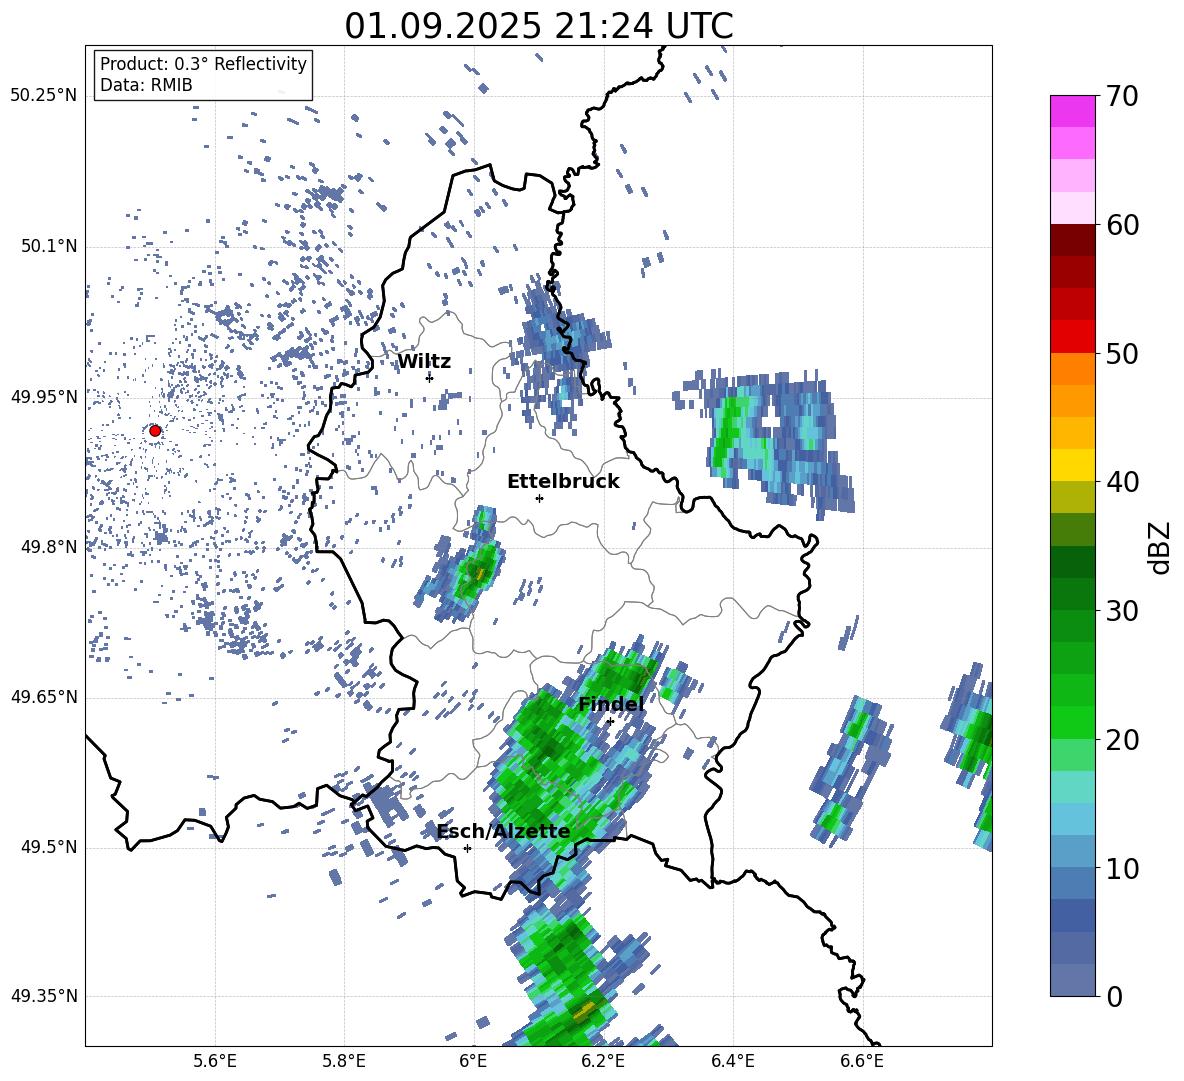Image resolution: width=1184 pixels, height=1081 pixels.
Task: Click the 50.25°N latitude label
Action: click(x=44, y=96)
